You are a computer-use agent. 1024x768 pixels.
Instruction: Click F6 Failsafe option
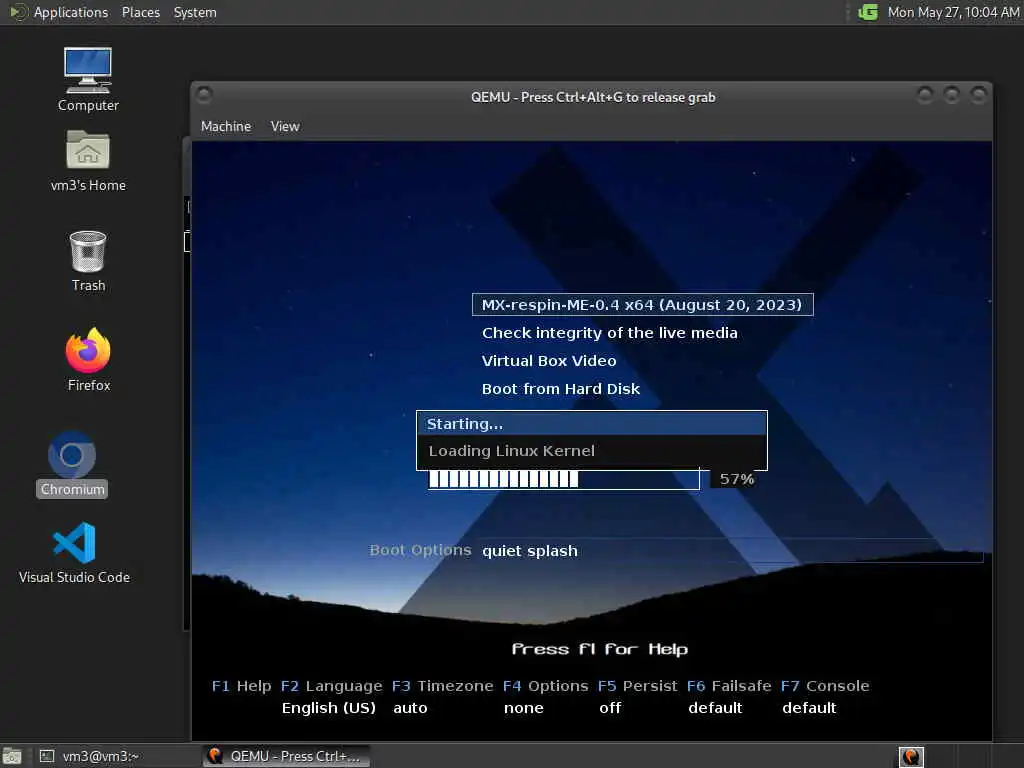[729, 686]
